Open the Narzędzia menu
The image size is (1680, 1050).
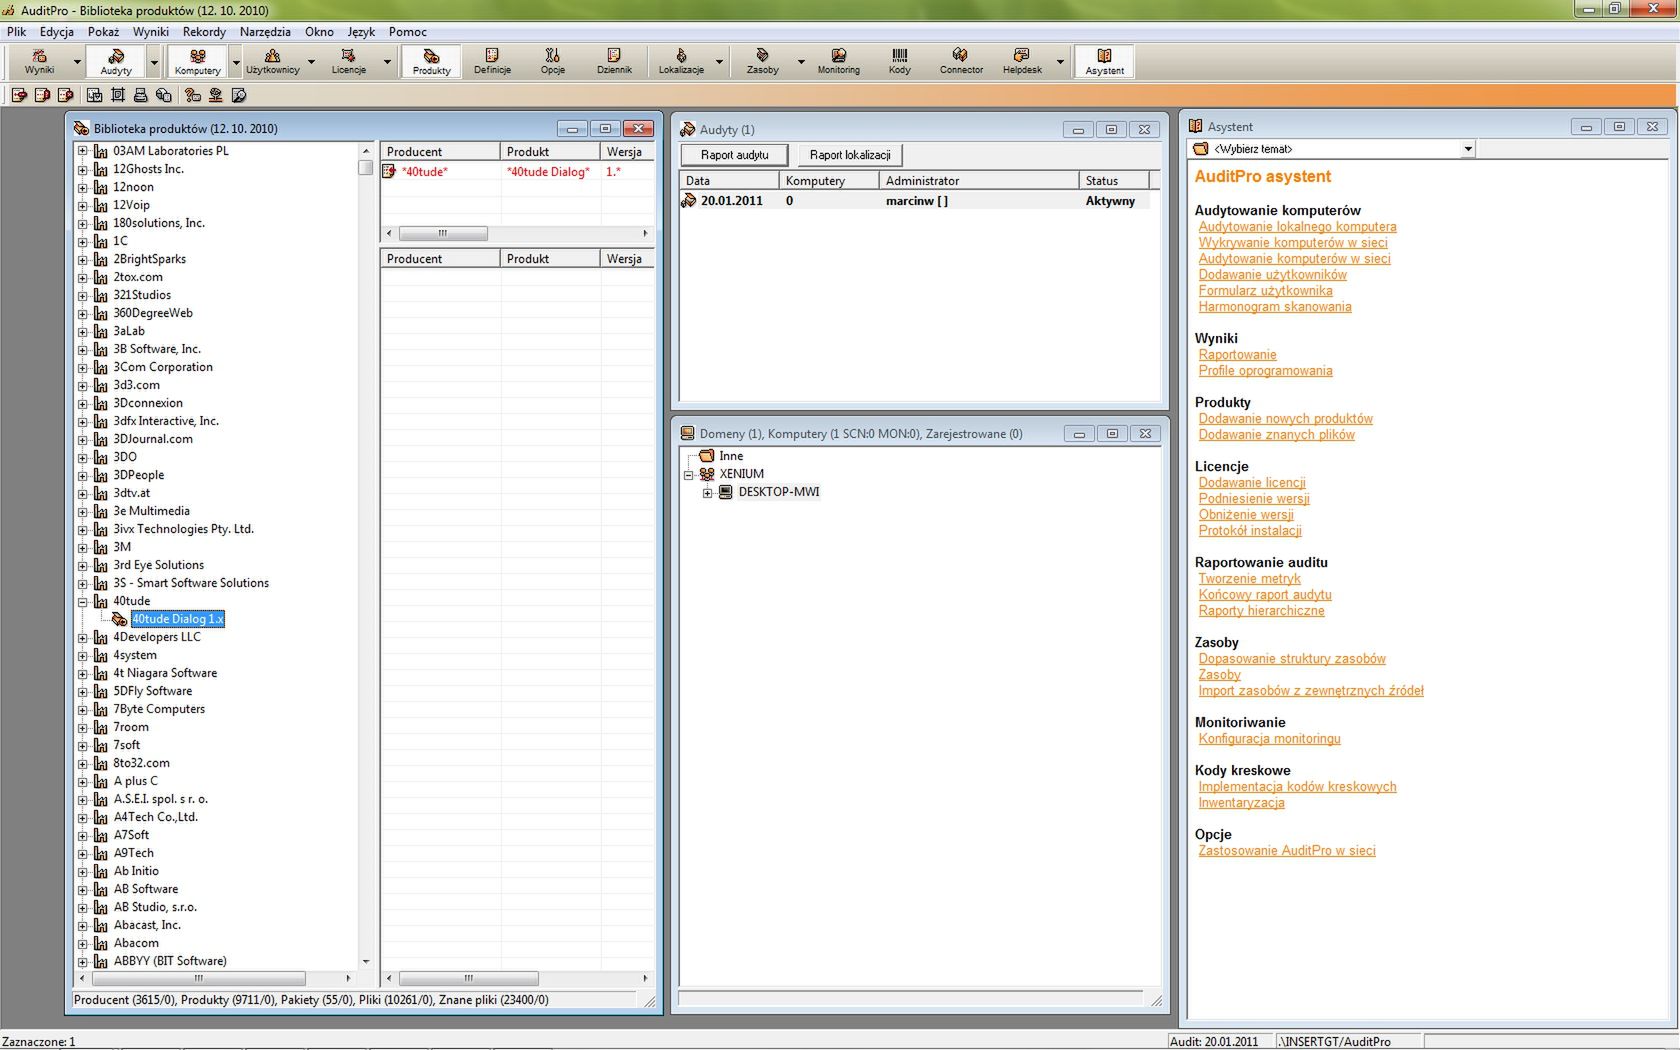click(x=265, y=32)
